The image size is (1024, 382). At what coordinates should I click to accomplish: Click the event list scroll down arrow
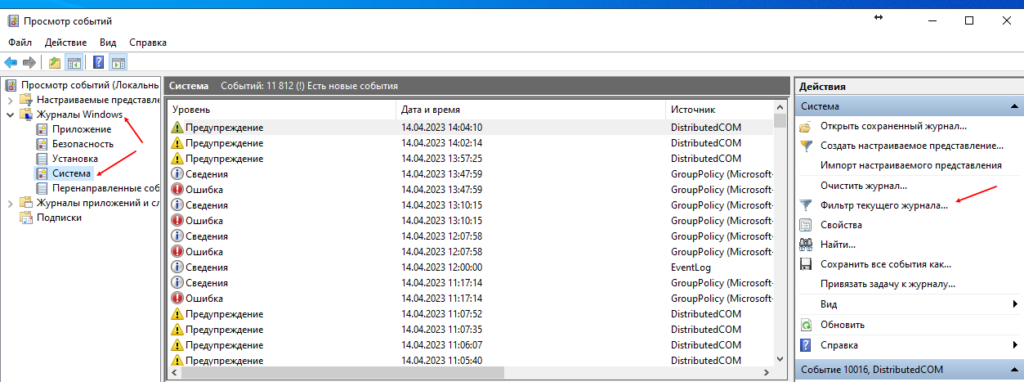tap(780, 359)
